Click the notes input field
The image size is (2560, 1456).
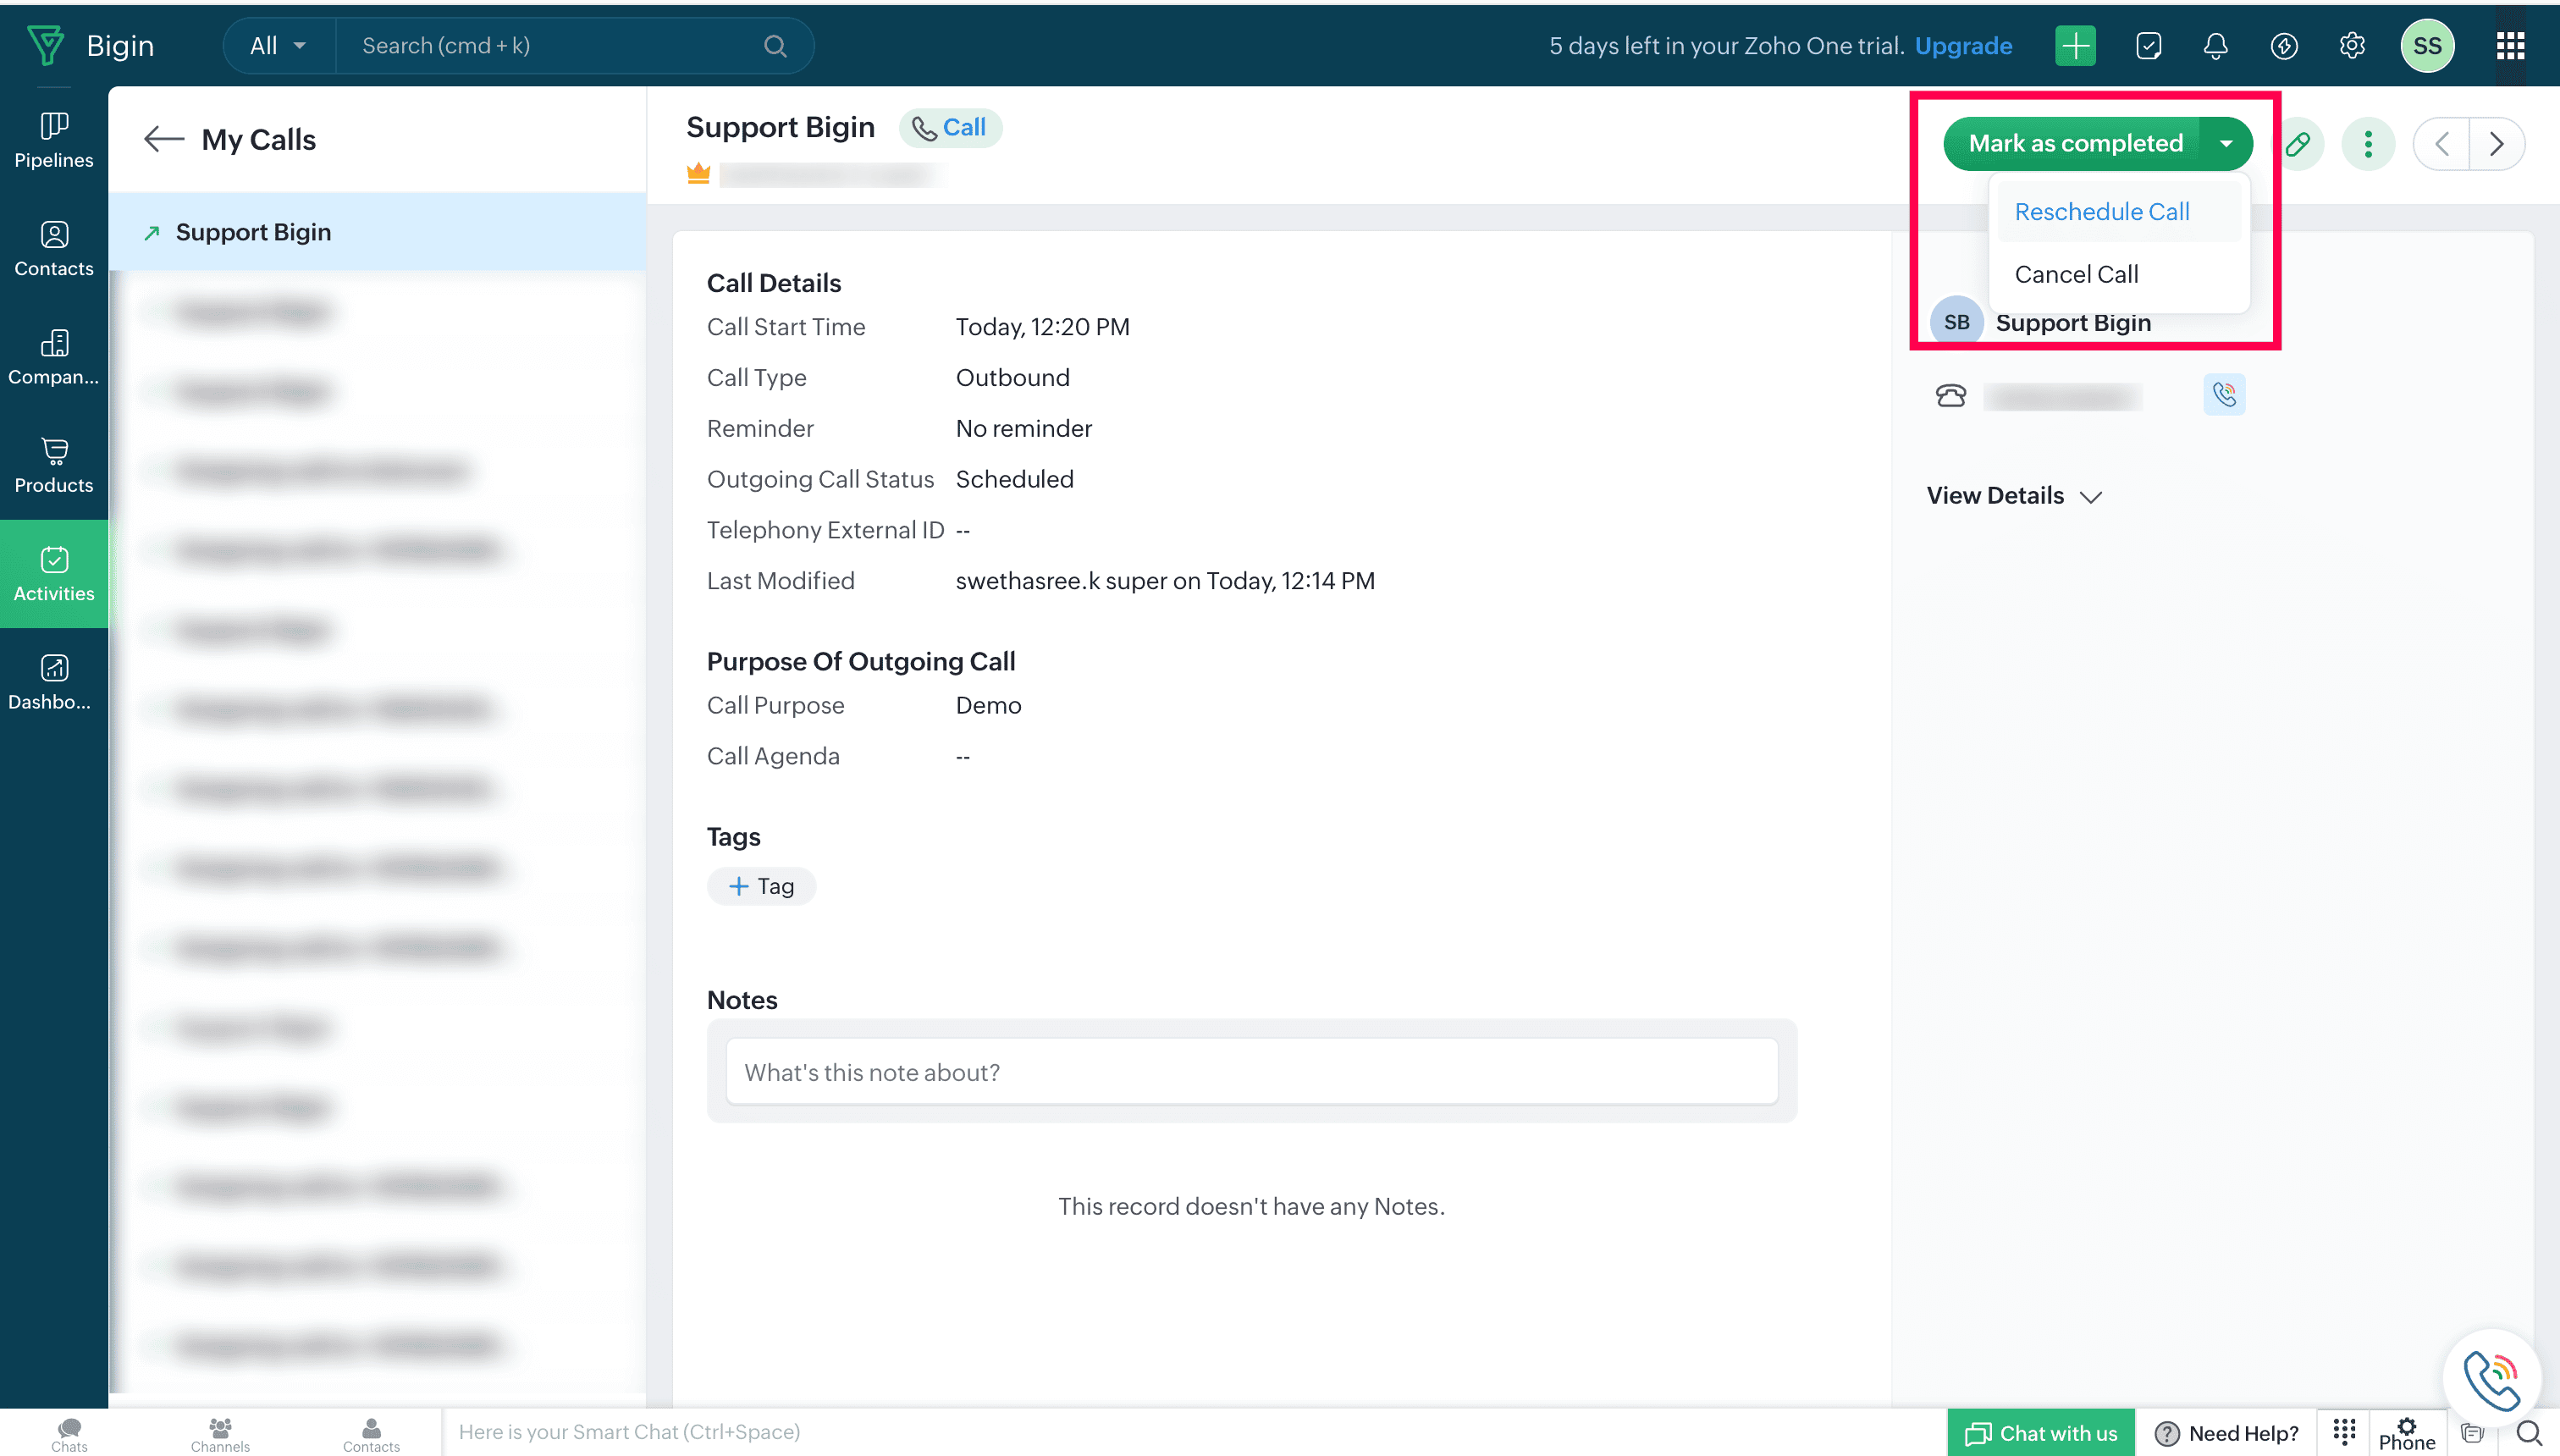(x=1251, y=1072)
